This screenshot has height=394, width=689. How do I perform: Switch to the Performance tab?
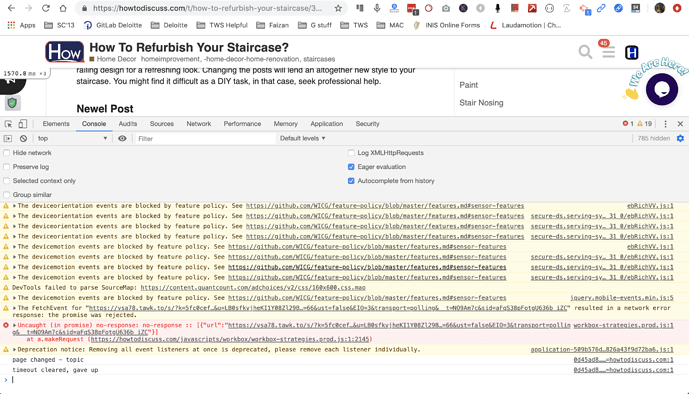(242, 124)
